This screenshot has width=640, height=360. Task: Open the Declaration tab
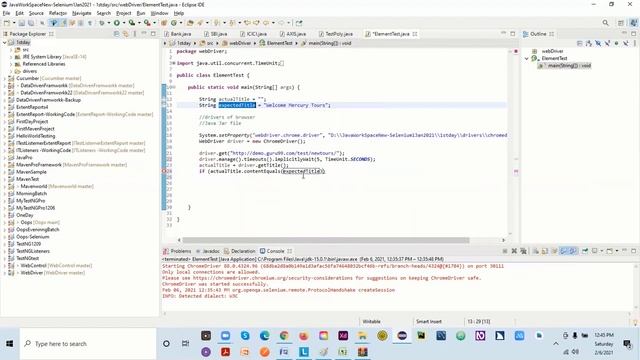coord(240,251)
